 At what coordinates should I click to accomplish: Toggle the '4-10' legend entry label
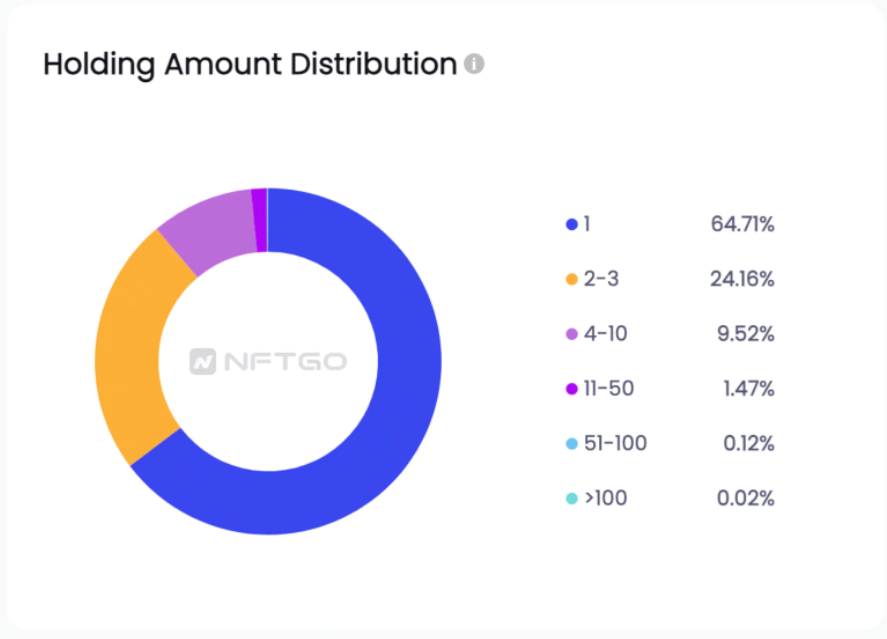click(x=605, y=334)
